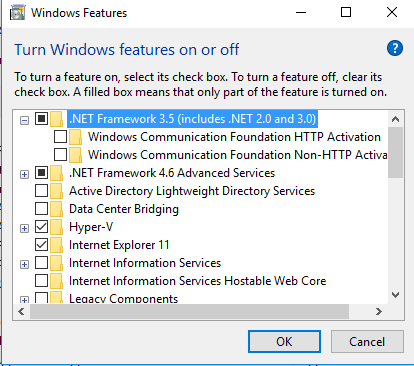The height and width of the screenshot is (366, 414).
Task: Click the Windows Features title bar icon
Action: coord(17,13)
